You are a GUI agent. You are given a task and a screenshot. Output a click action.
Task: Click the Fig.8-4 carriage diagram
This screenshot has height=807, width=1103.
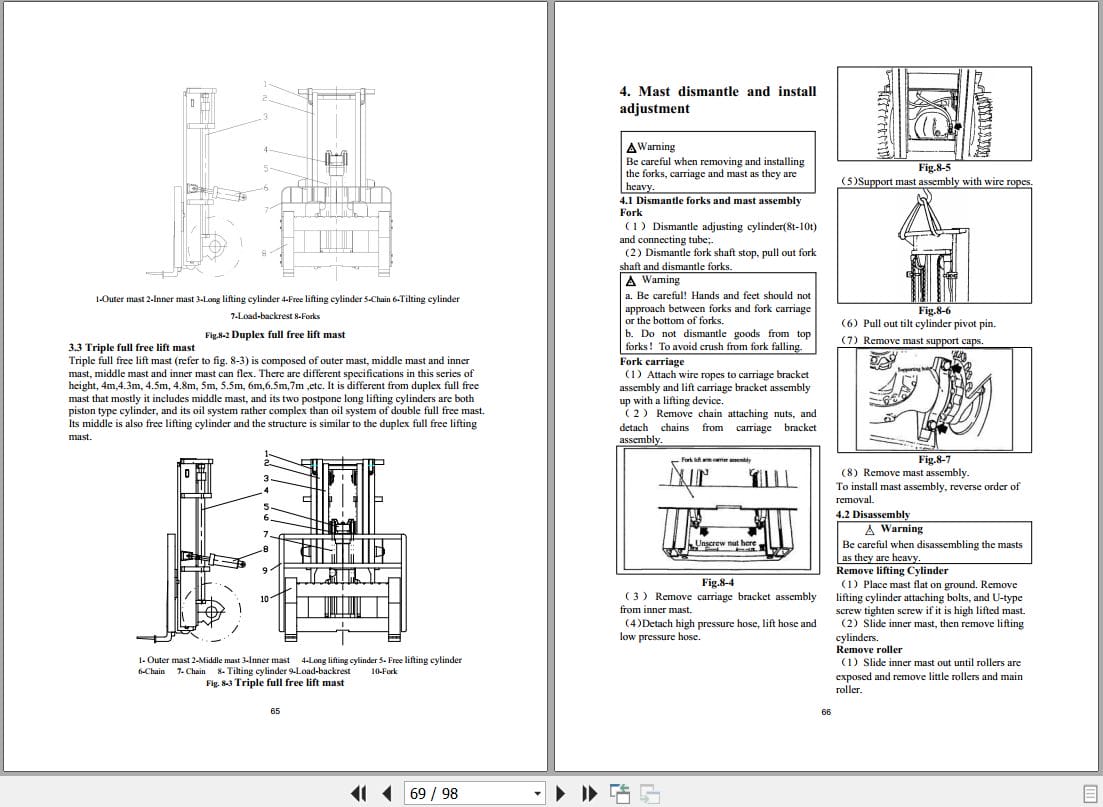tap(718, 510)
